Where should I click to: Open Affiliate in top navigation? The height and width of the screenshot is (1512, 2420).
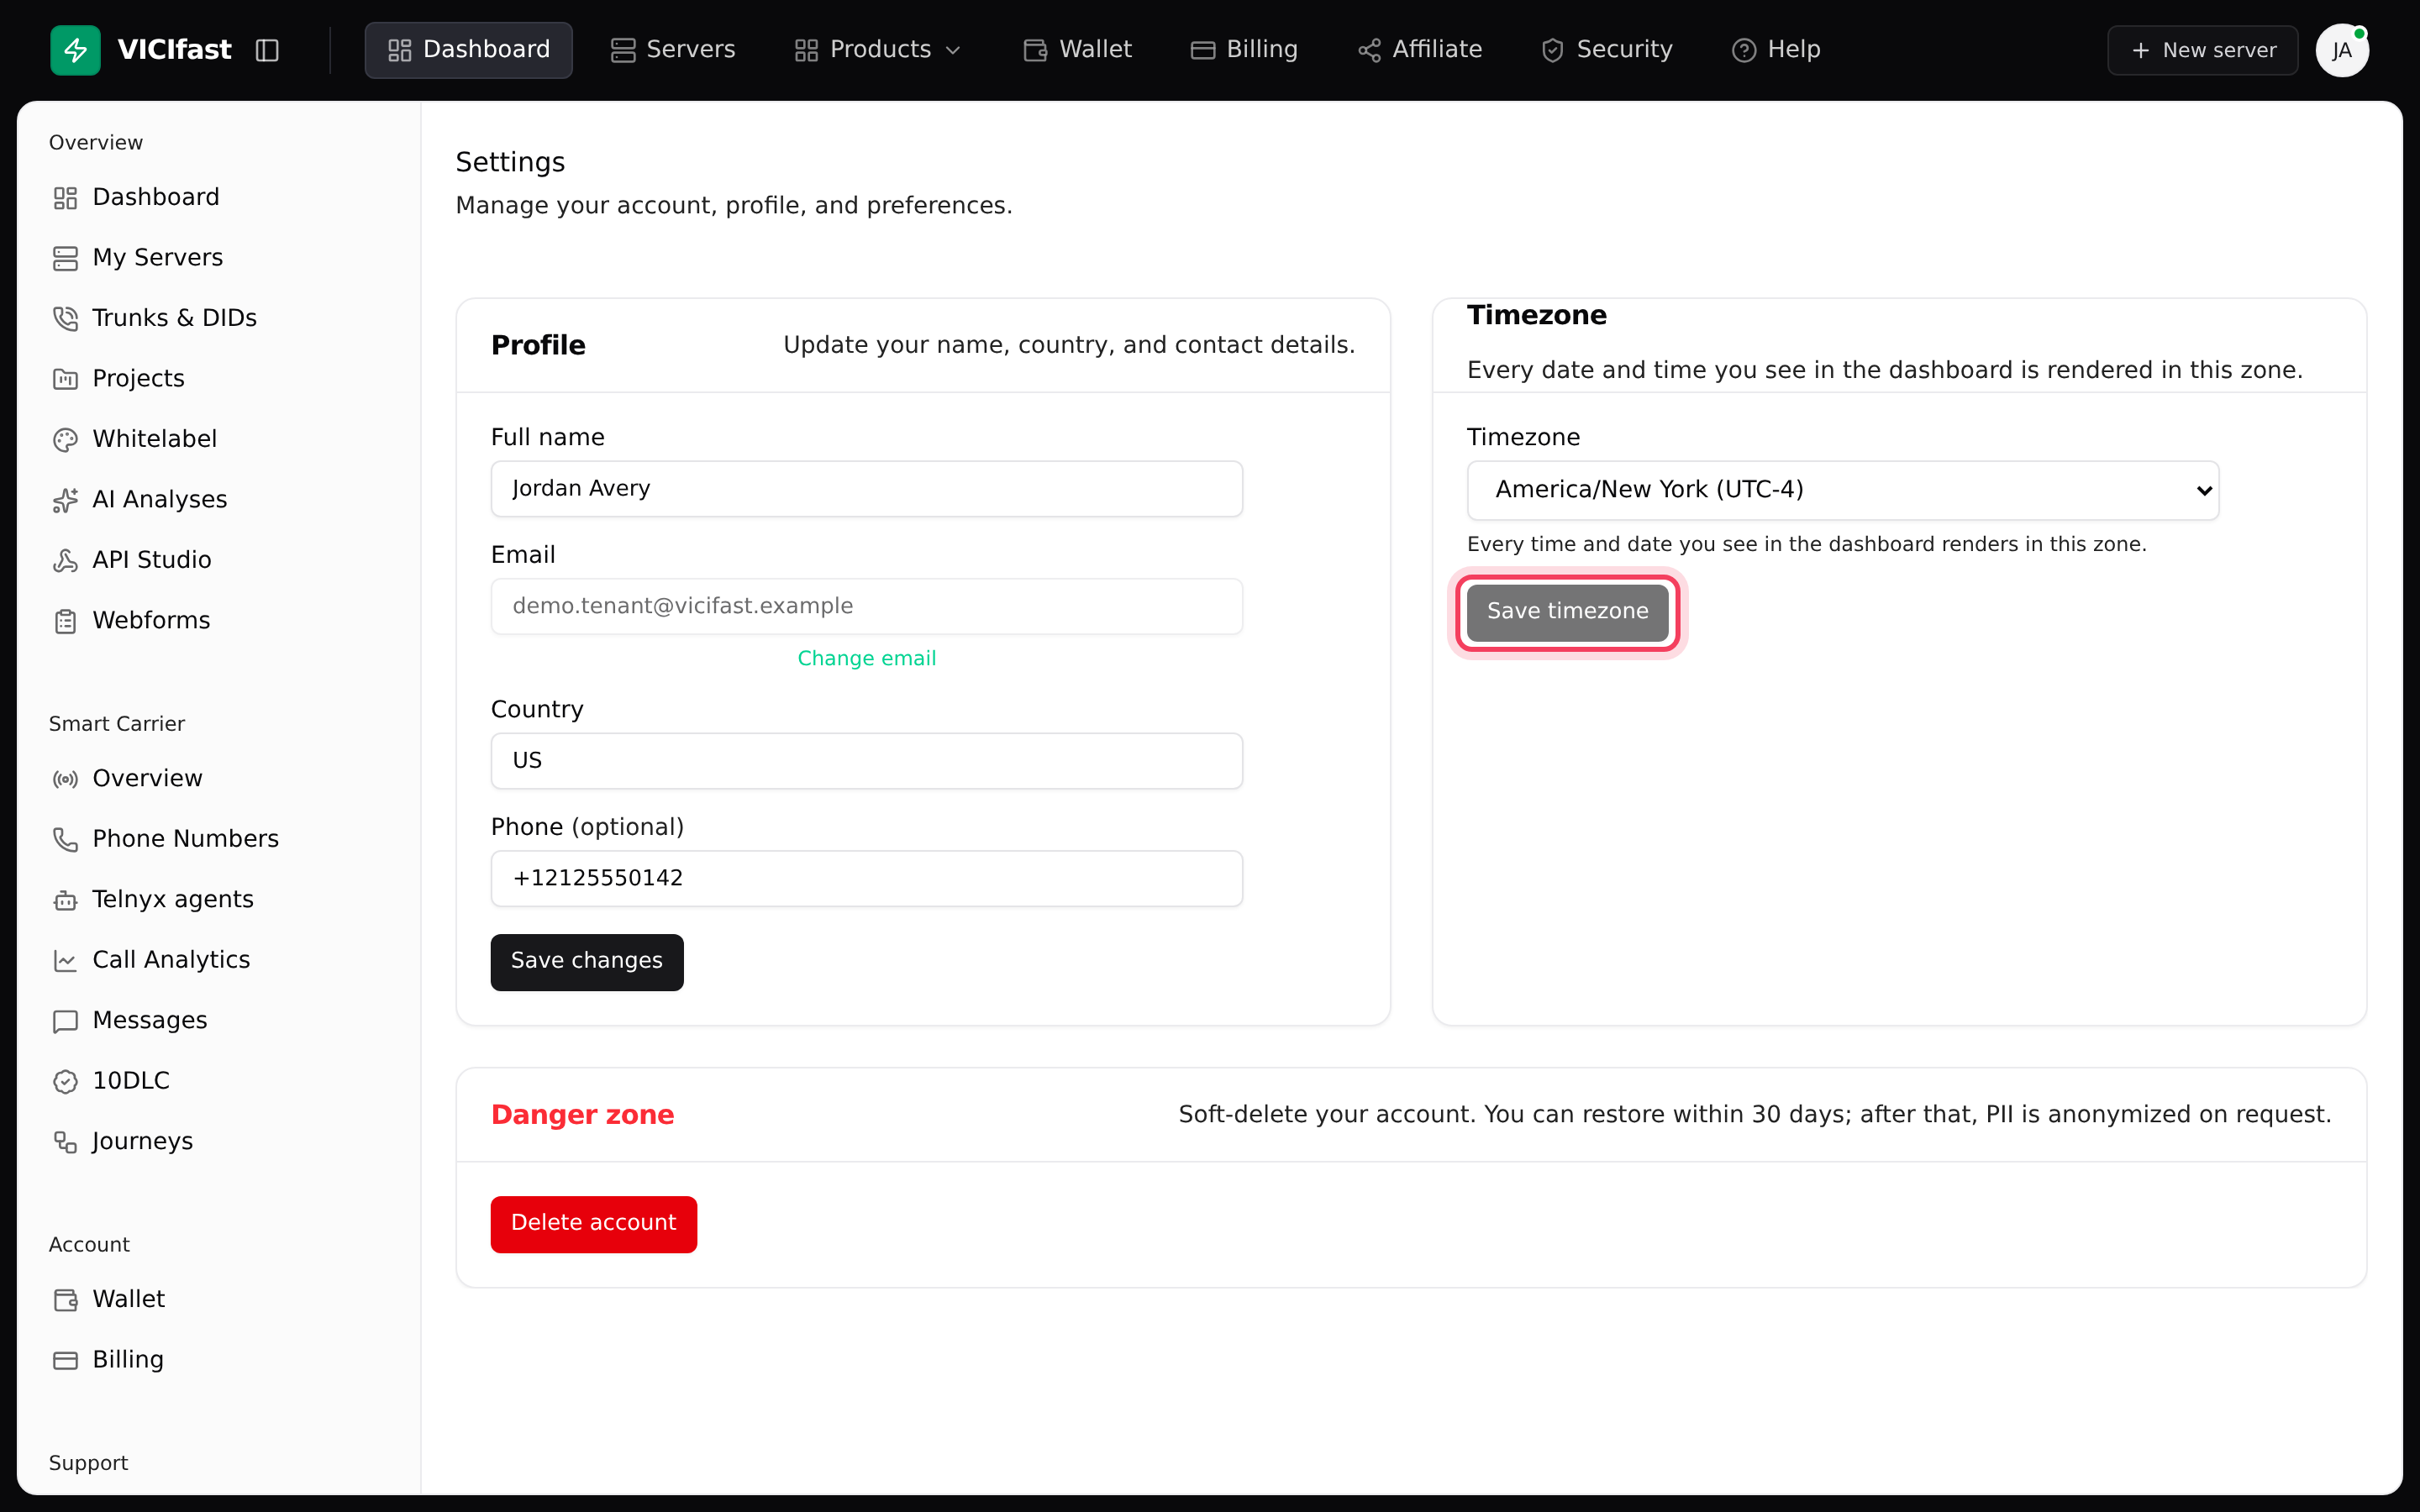pos(1420,50)
